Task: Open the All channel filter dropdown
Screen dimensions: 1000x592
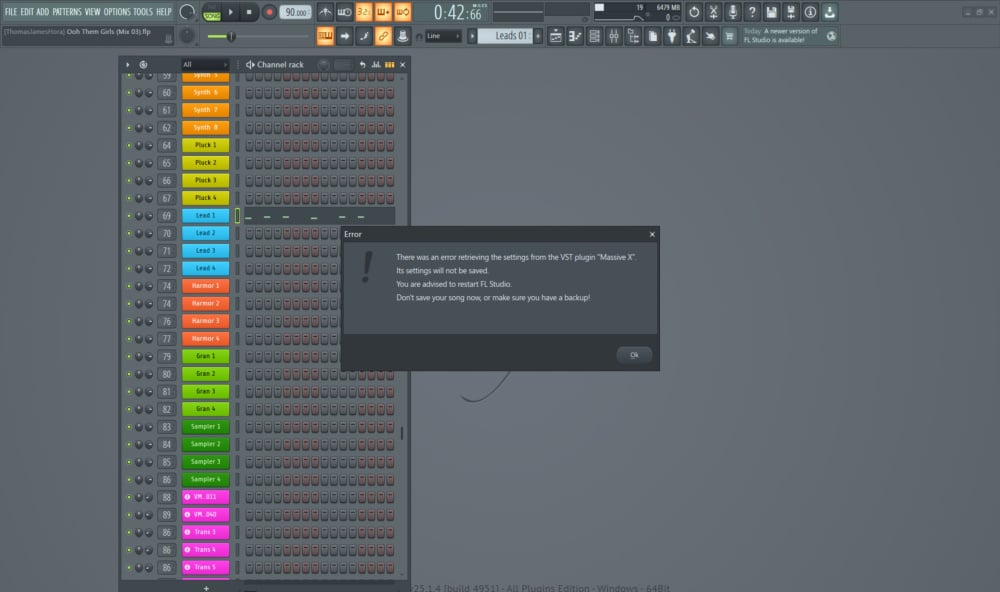Action: 205,64
